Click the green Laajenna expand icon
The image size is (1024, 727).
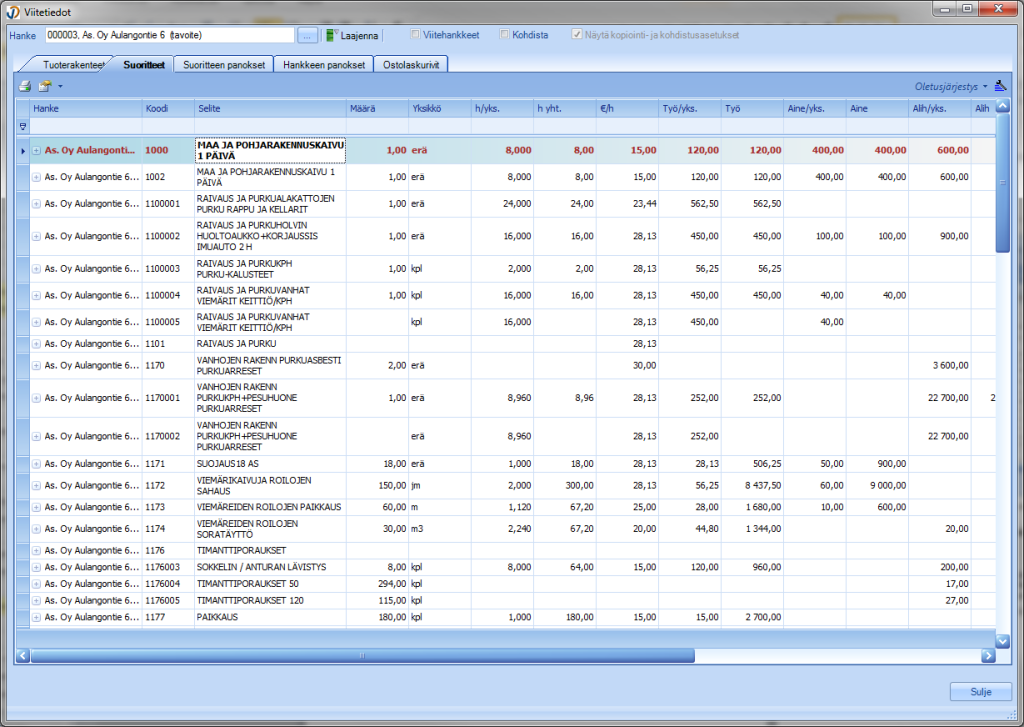point(332,35)
